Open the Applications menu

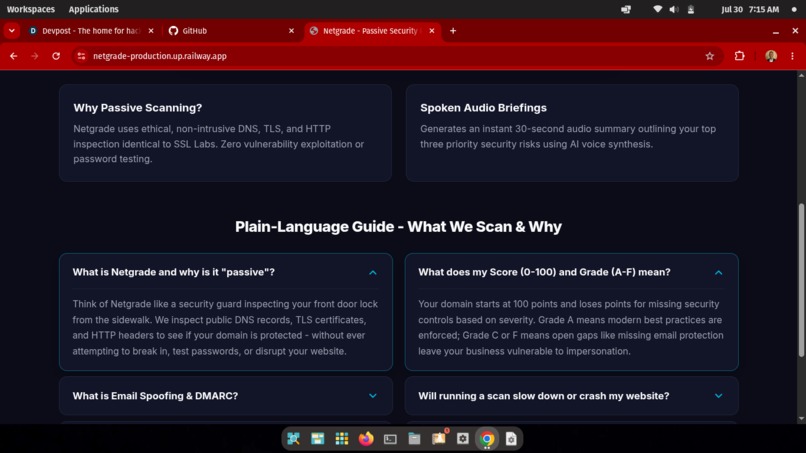click(x=94, y=9)
